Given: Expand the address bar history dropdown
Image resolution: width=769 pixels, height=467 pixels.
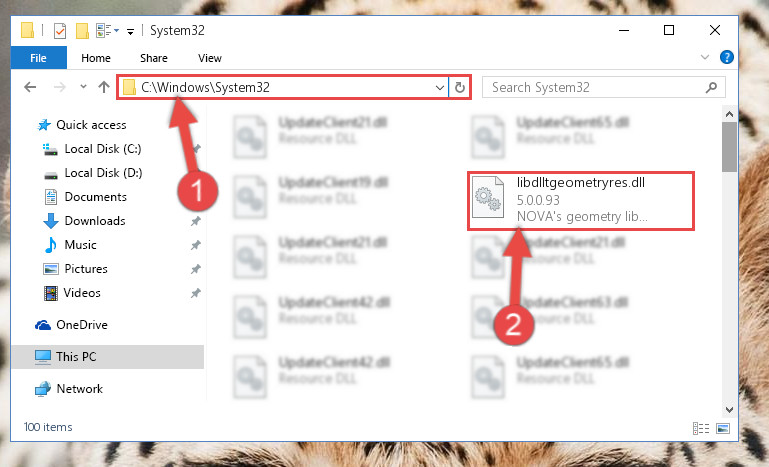Looking at the screenshot, I should [439, 88].
